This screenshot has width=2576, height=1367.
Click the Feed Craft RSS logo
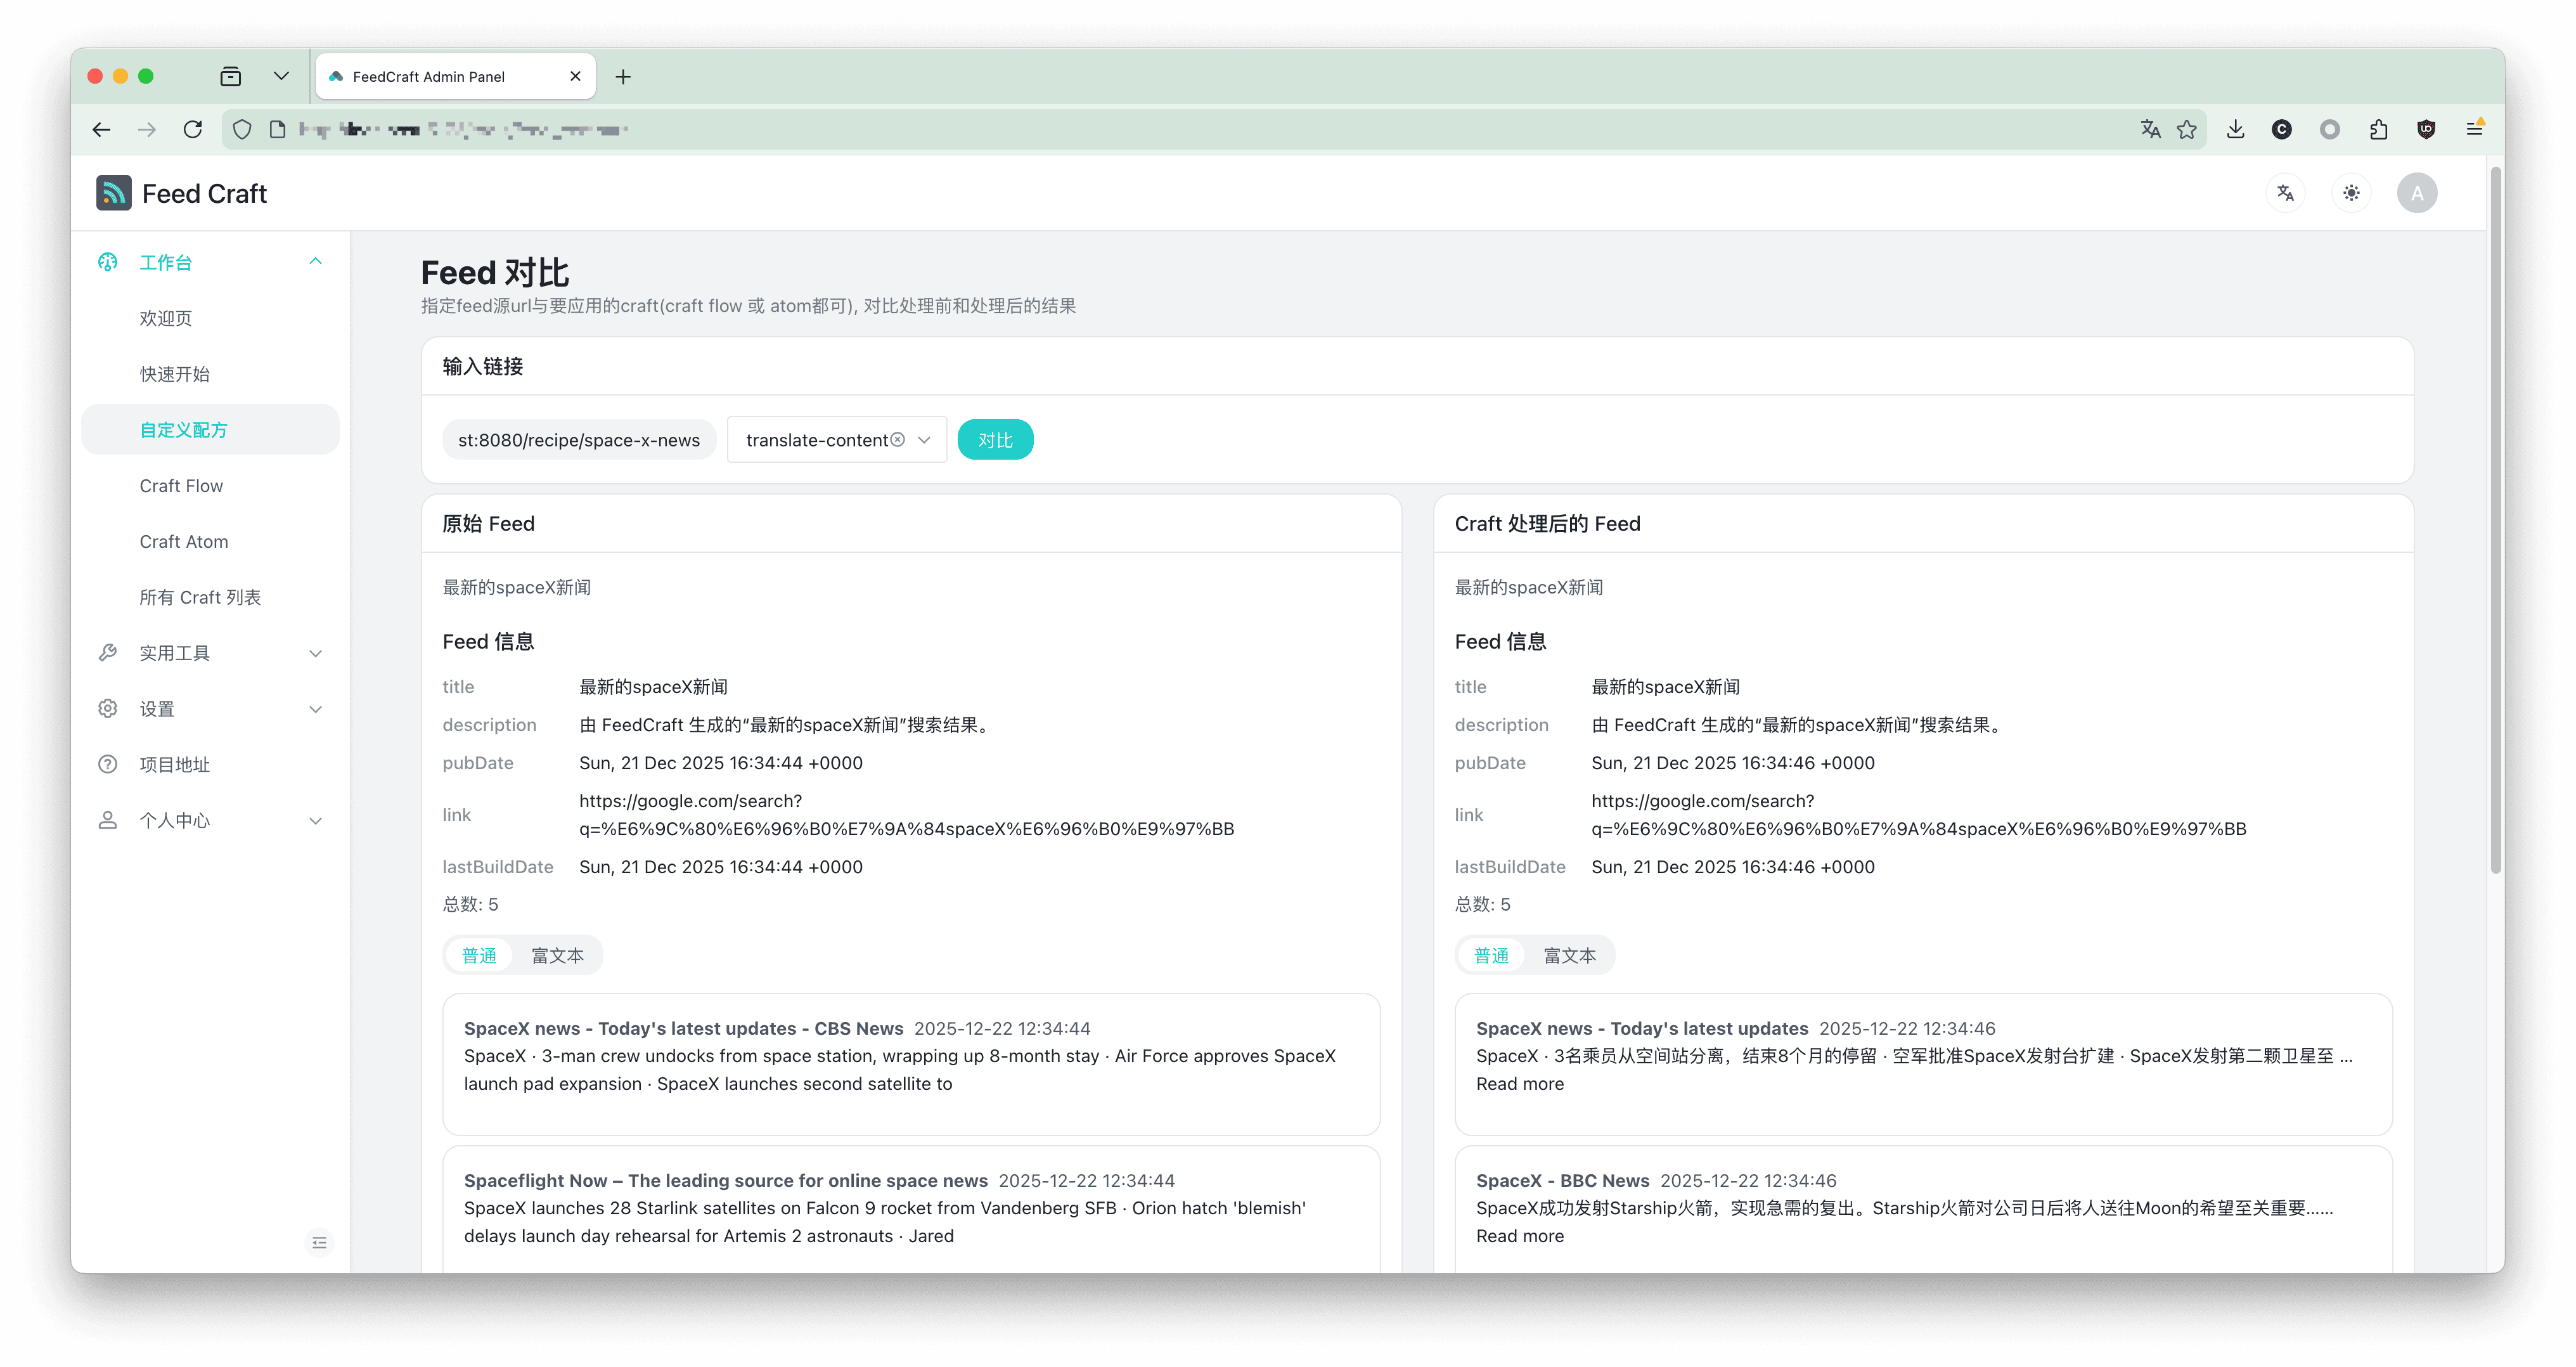coord(114,193)
